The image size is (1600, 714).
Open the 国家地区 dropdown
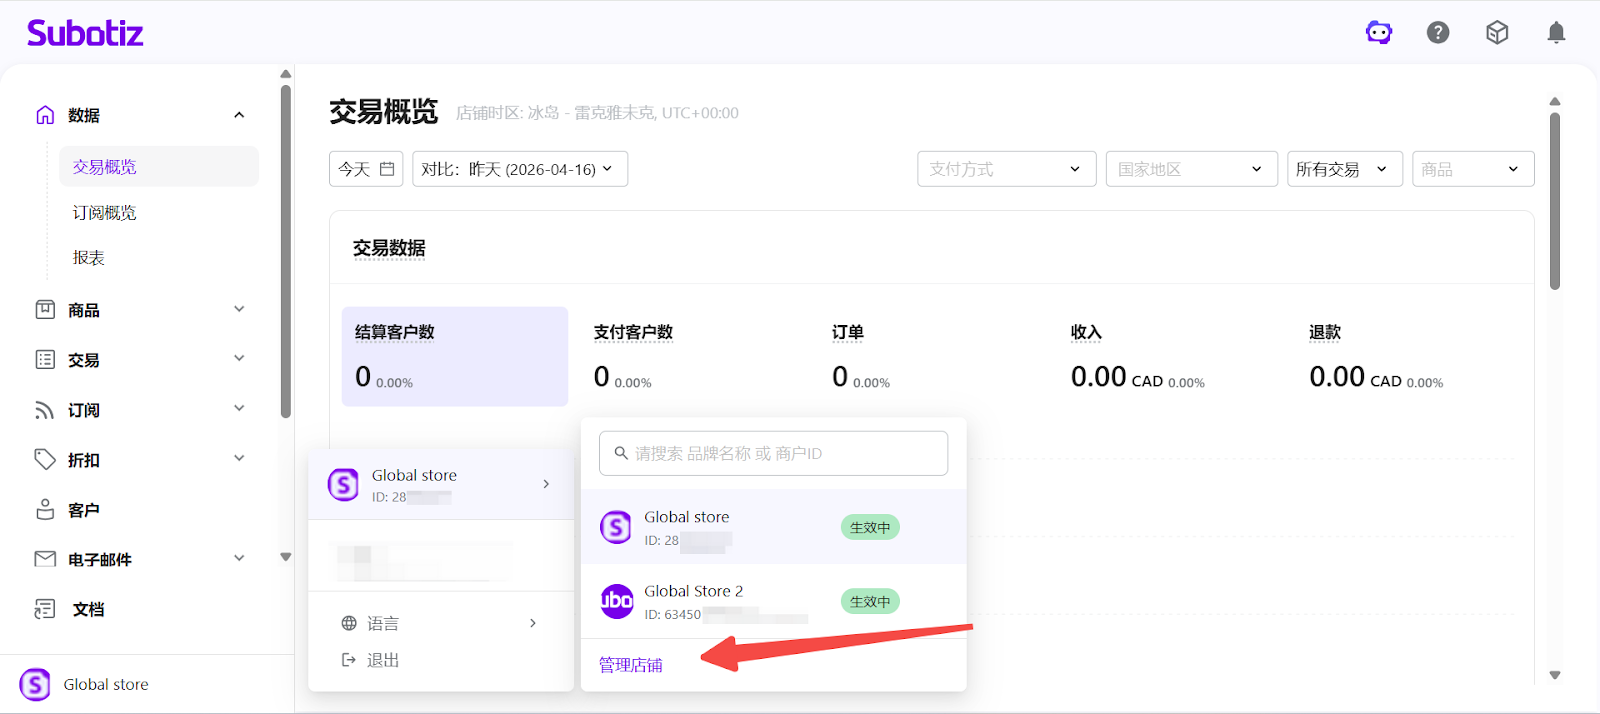pos(1191,169)
